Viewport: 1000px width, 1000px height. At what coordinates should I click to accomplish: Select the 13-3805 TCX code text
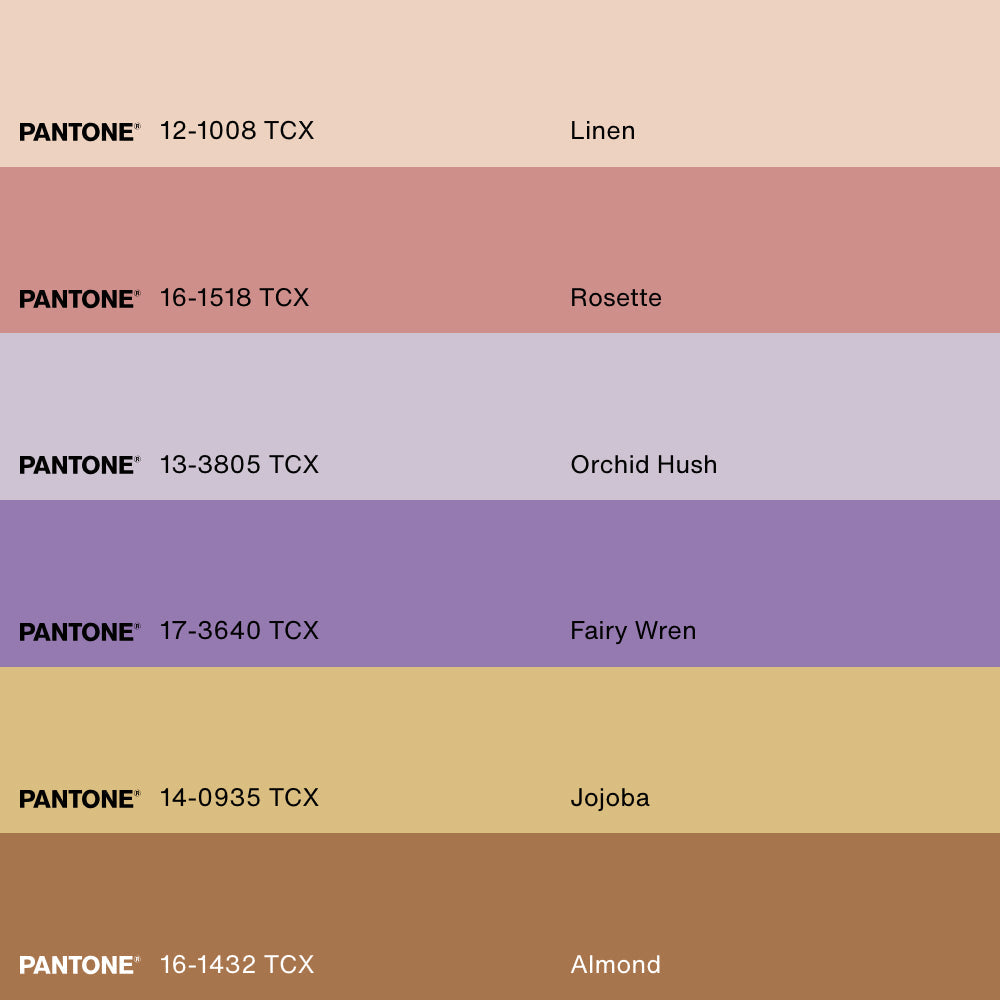(x=239, y=465)
